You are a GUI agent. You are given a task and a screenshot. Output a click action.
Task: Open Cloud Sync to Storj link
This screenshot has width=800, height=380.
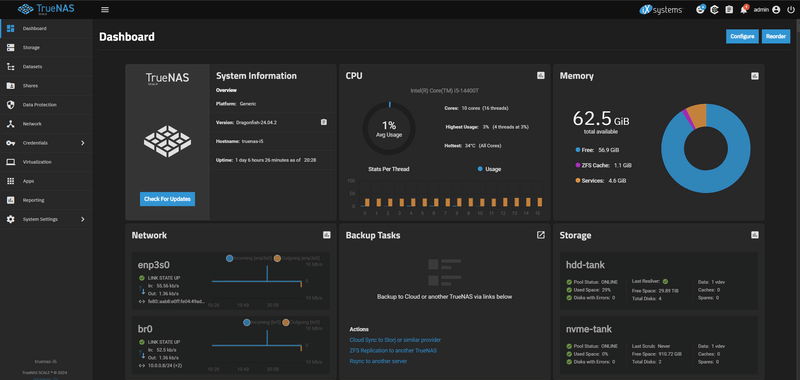[x=395, y=340]
